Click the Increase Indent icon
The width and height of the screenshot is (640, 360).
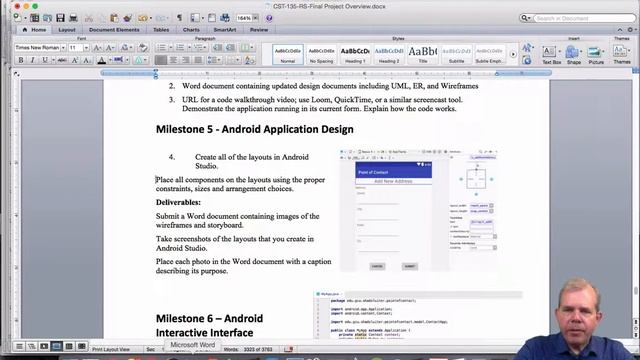tap(230, 48)
